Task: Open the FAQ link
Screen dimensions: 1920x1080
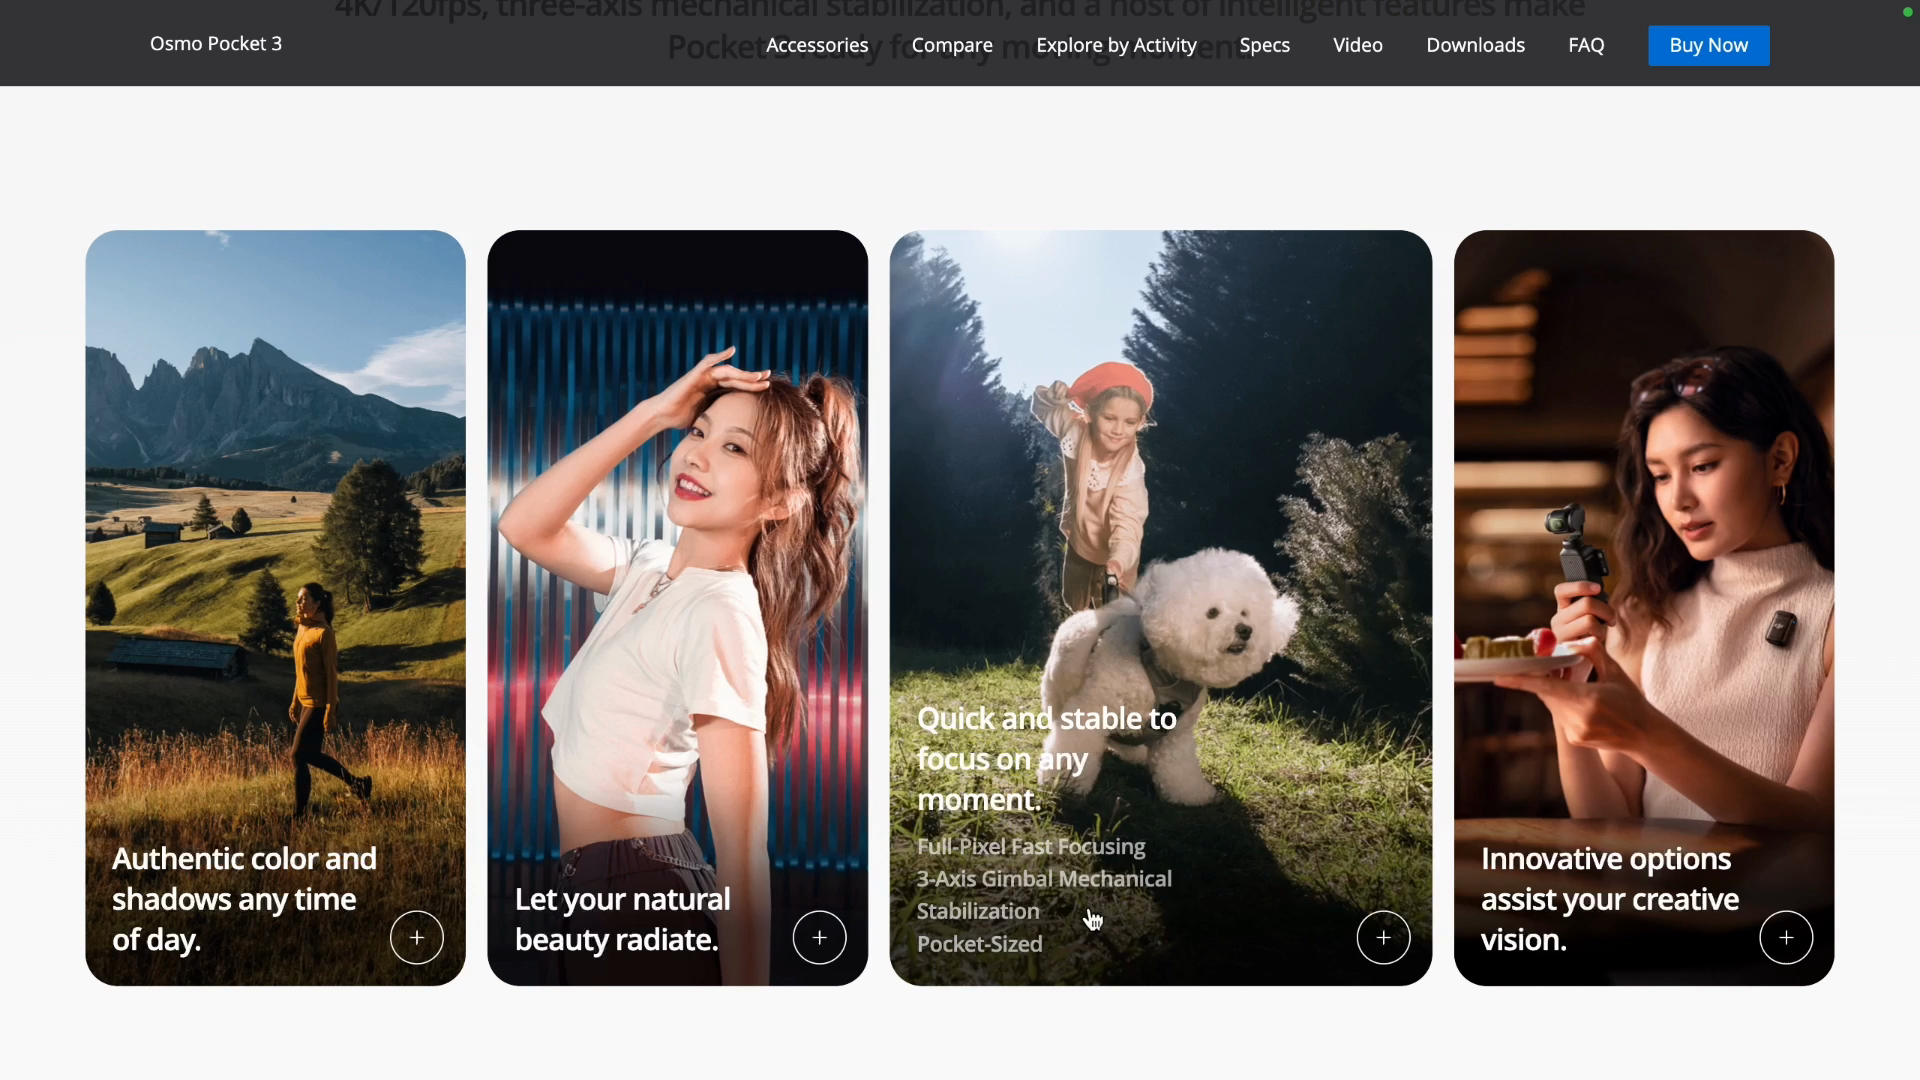Action: pos(1586,45)
